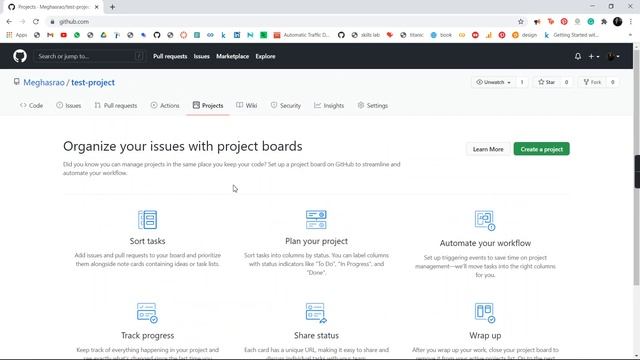Image resolution: width=640 pixels, height=360 pixels.
Task: Switch to the Security tab
Action: tap(286, 105)
